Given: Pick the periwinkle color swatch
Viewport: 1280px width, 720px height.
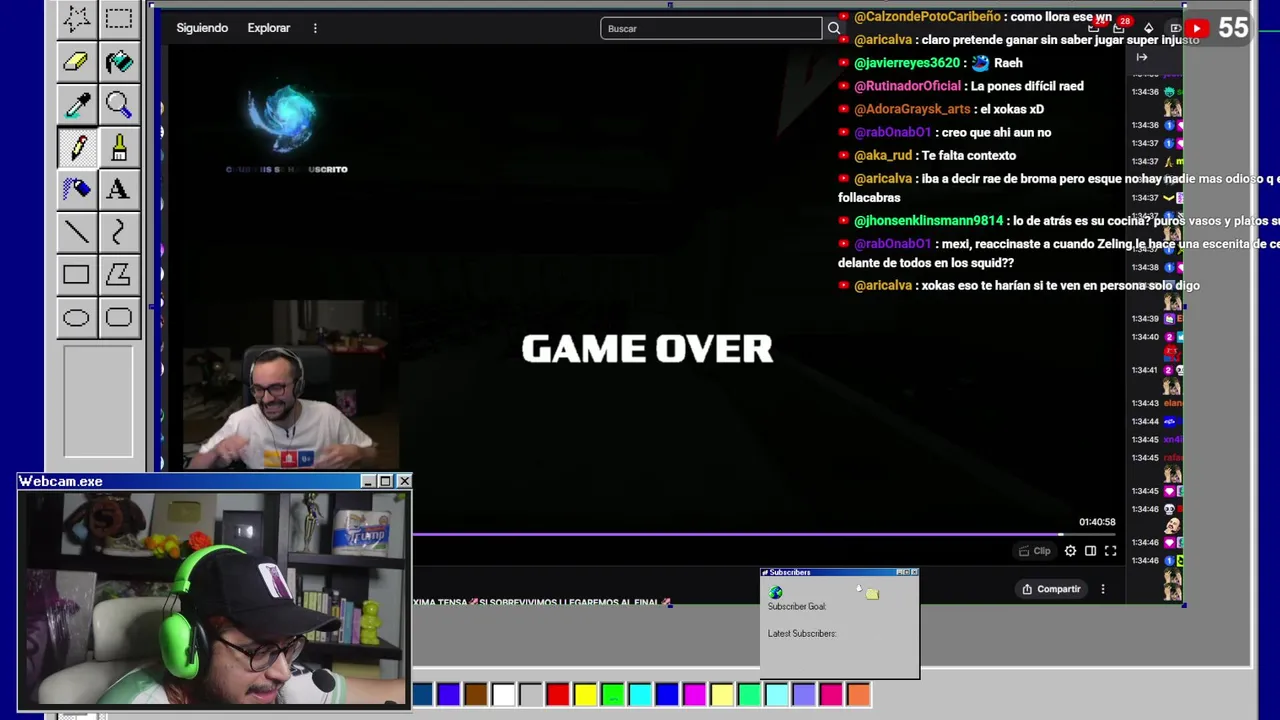Looking at the screenshot, I should [x=804, y=694].
